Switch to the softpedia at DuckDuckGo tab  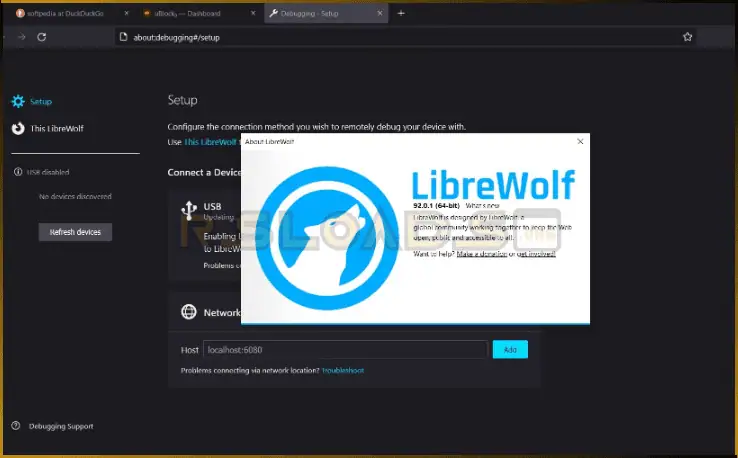(x=66, y=13)
